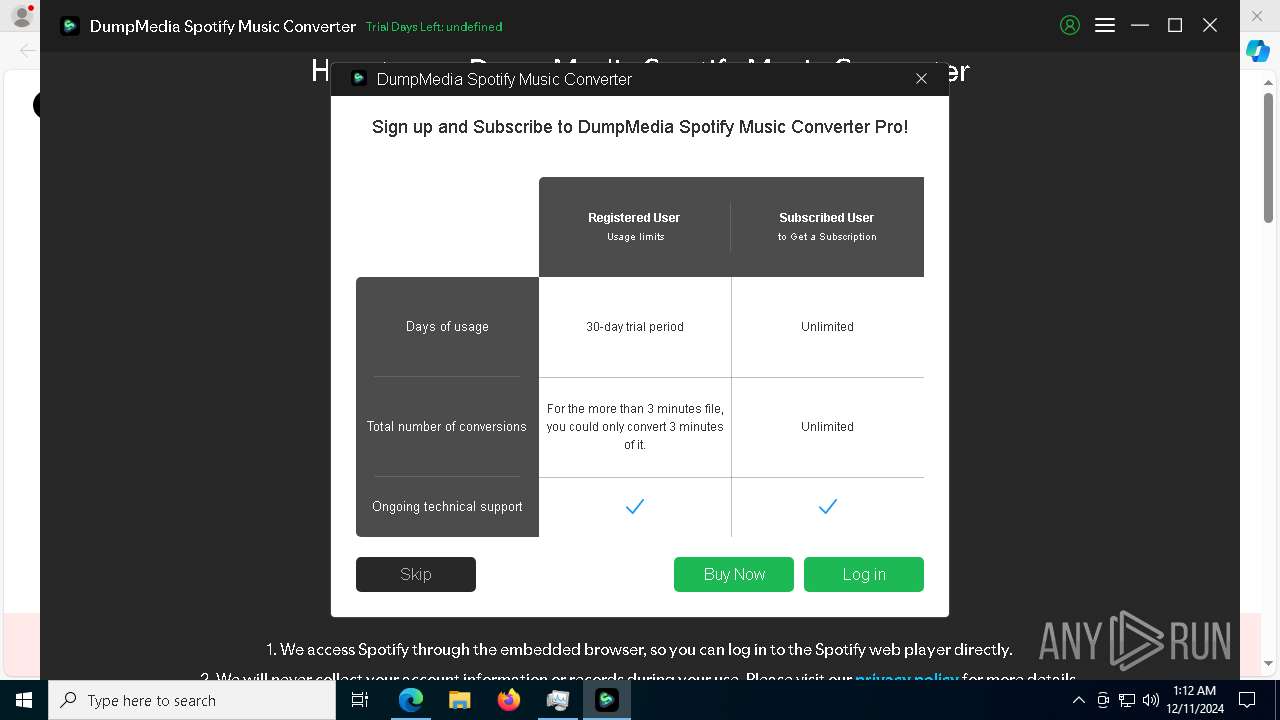
Task: Skip the subscription dialog
Action: click(x=416, y=574)
